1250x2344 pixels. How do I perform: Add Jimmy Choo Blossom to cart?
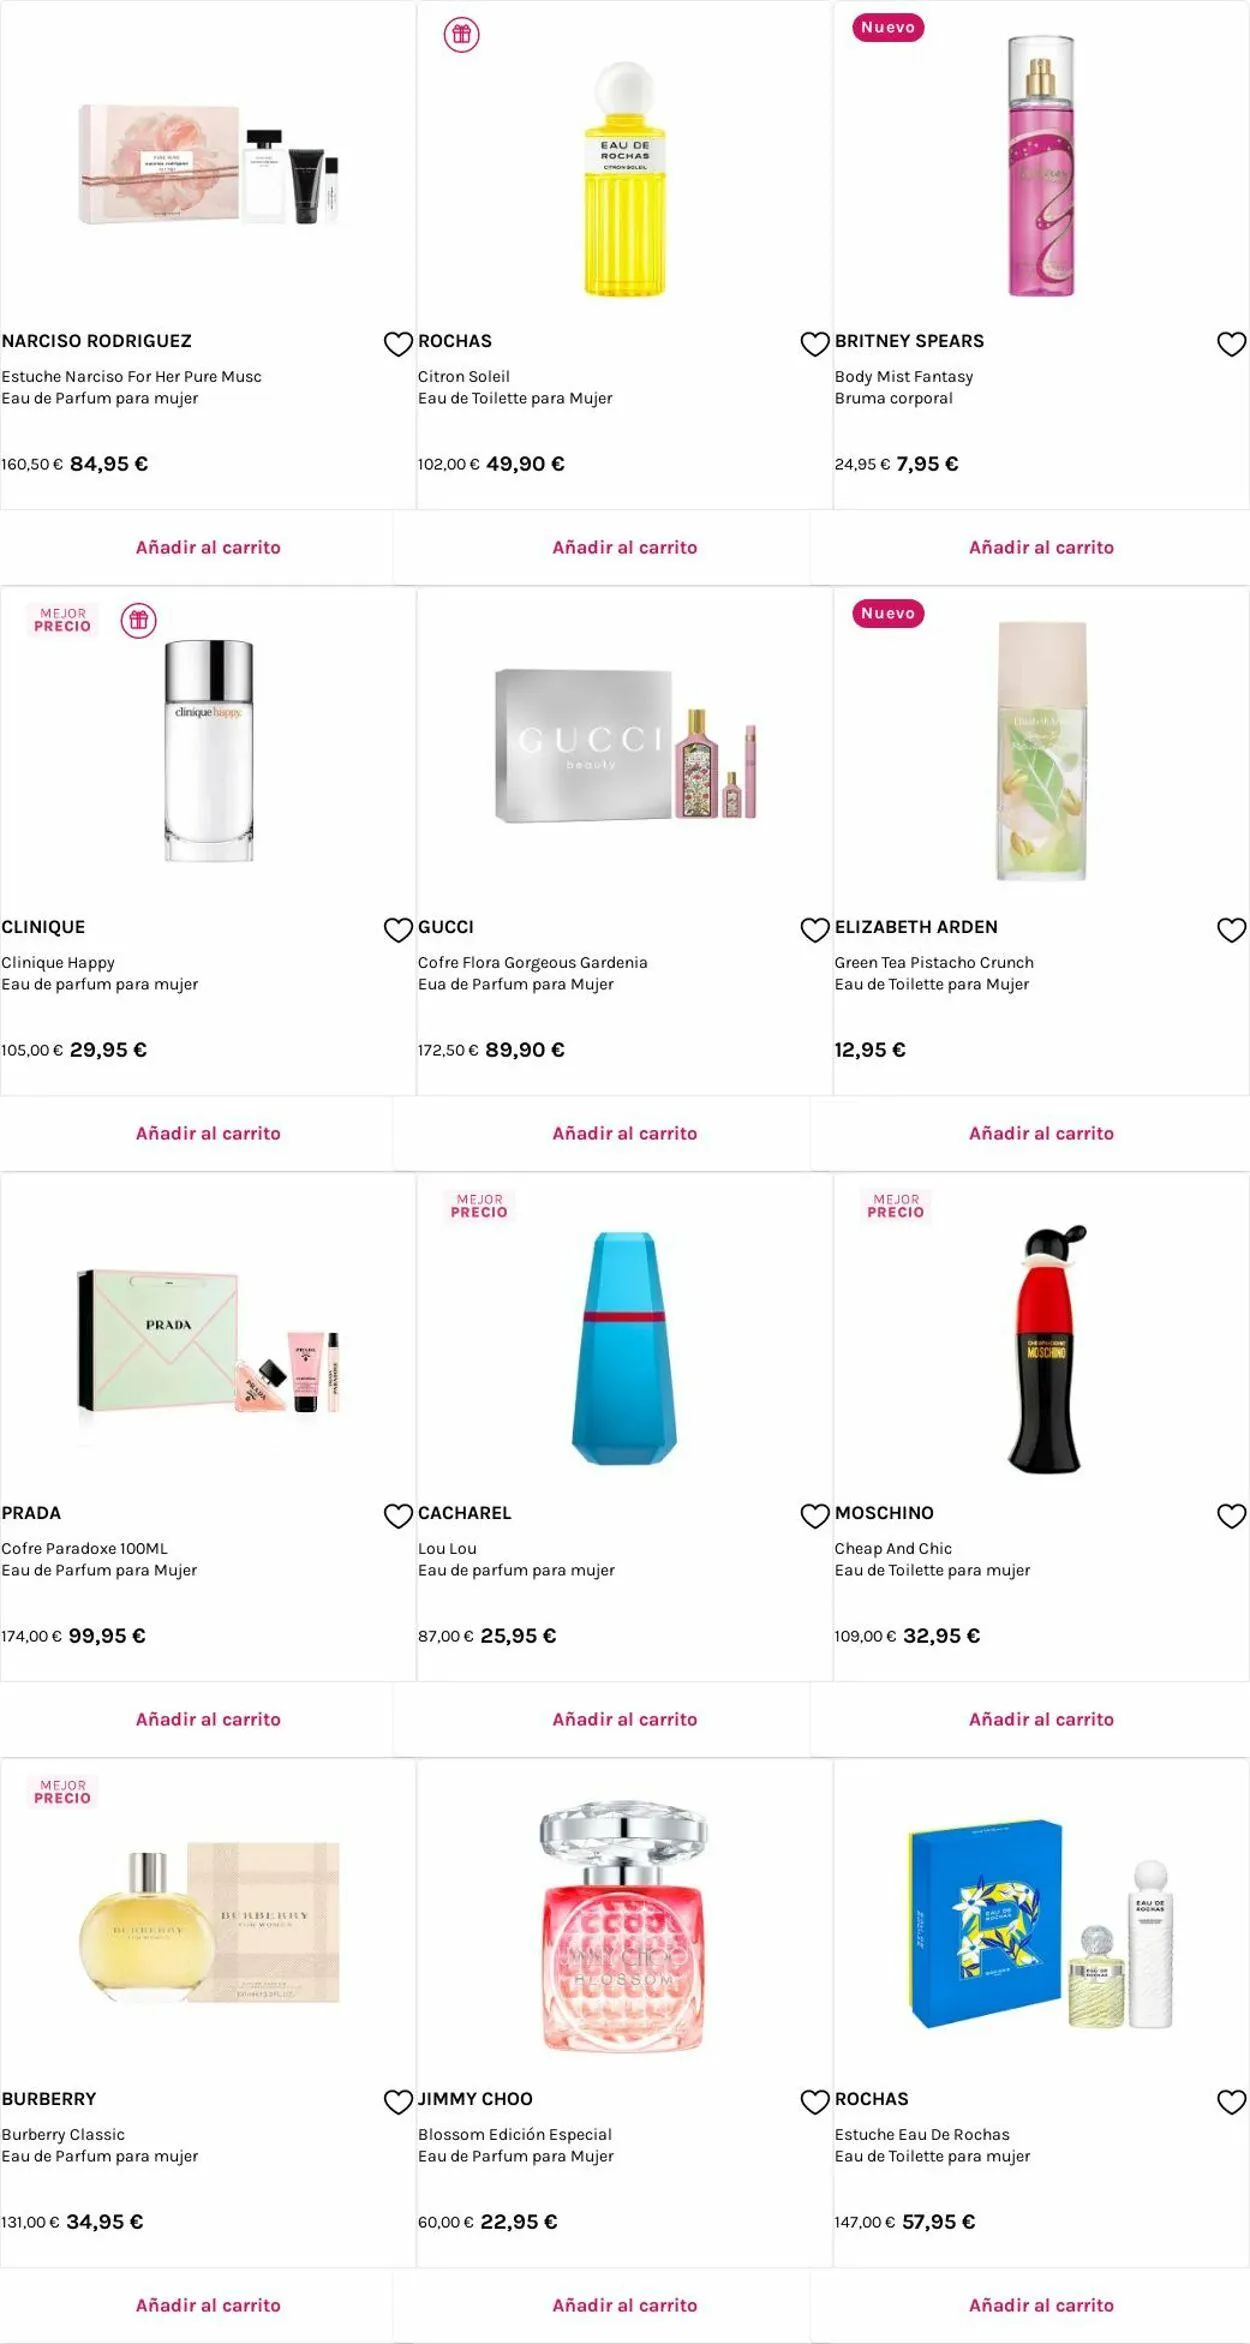tap(624, 2305)
